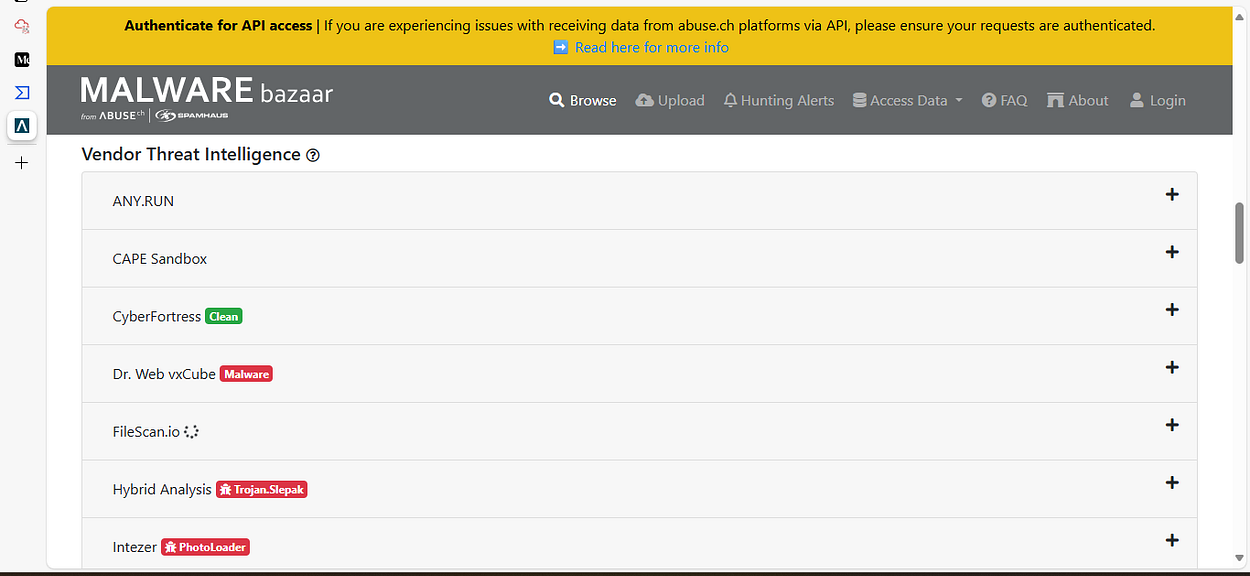Click the PhotoLoader malware badge

(205, 547)
